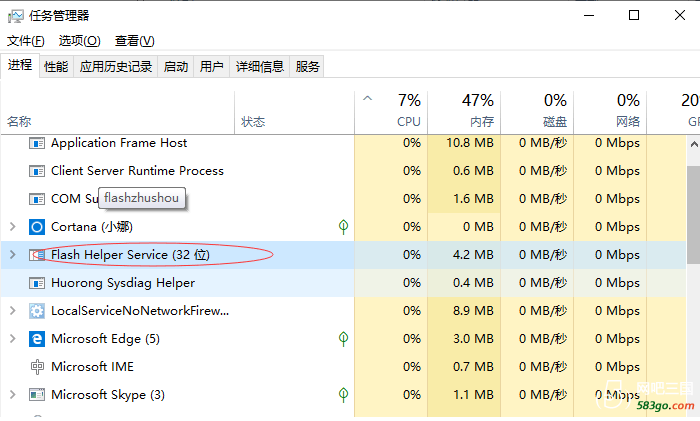Image resolution: width=700 pixels, height=421 pixels.
Task: Expand the Microsoft Skype (3) group
Action: coord(13,395)
